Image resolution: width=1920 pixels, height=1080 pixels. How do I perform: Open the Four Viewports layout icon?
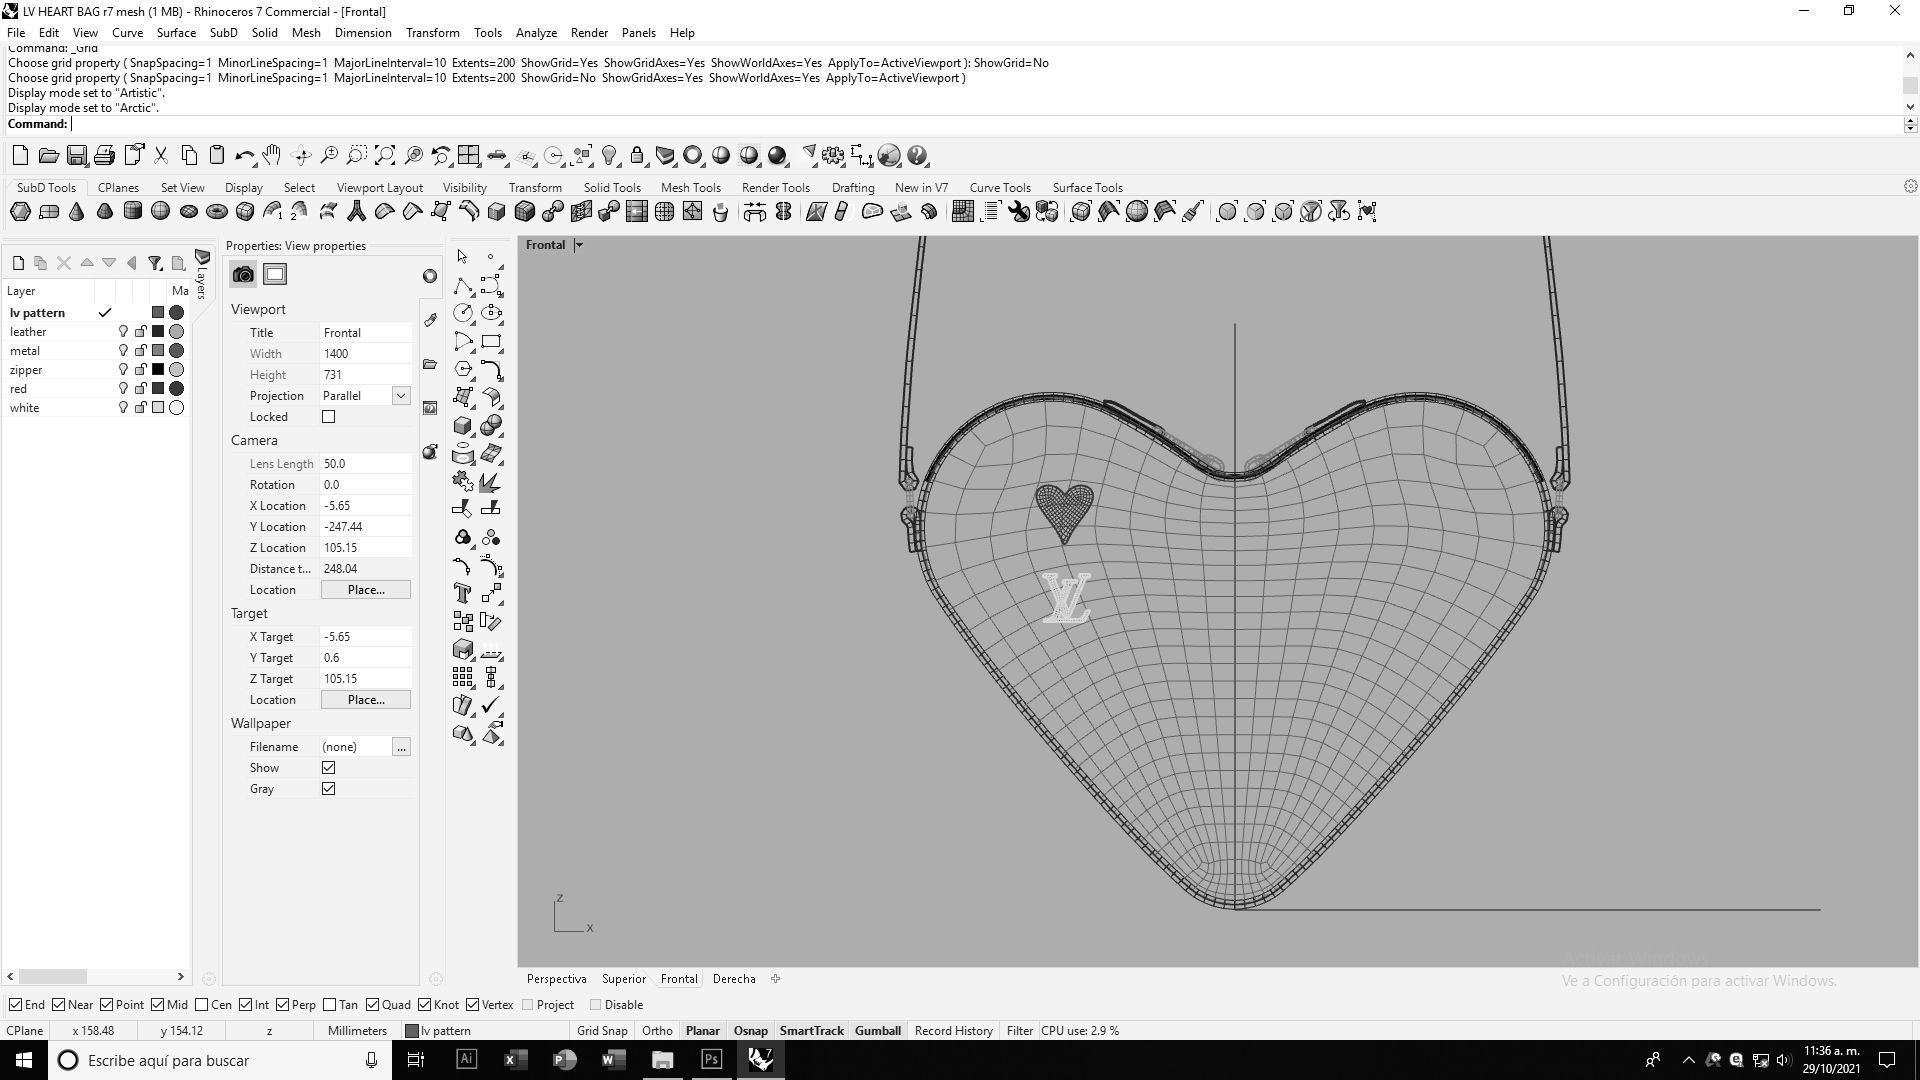[x=469, y=156]
